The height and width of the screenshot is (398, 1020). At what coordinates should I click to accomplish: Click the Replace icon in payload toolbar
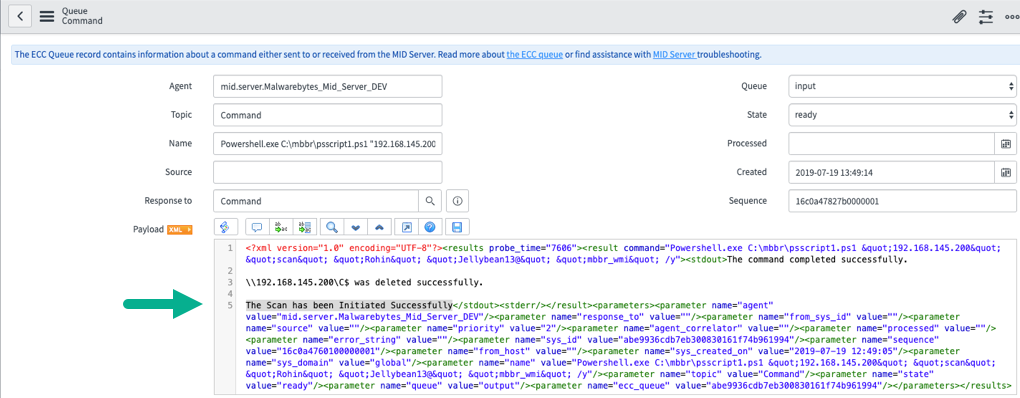pos(280,228)
